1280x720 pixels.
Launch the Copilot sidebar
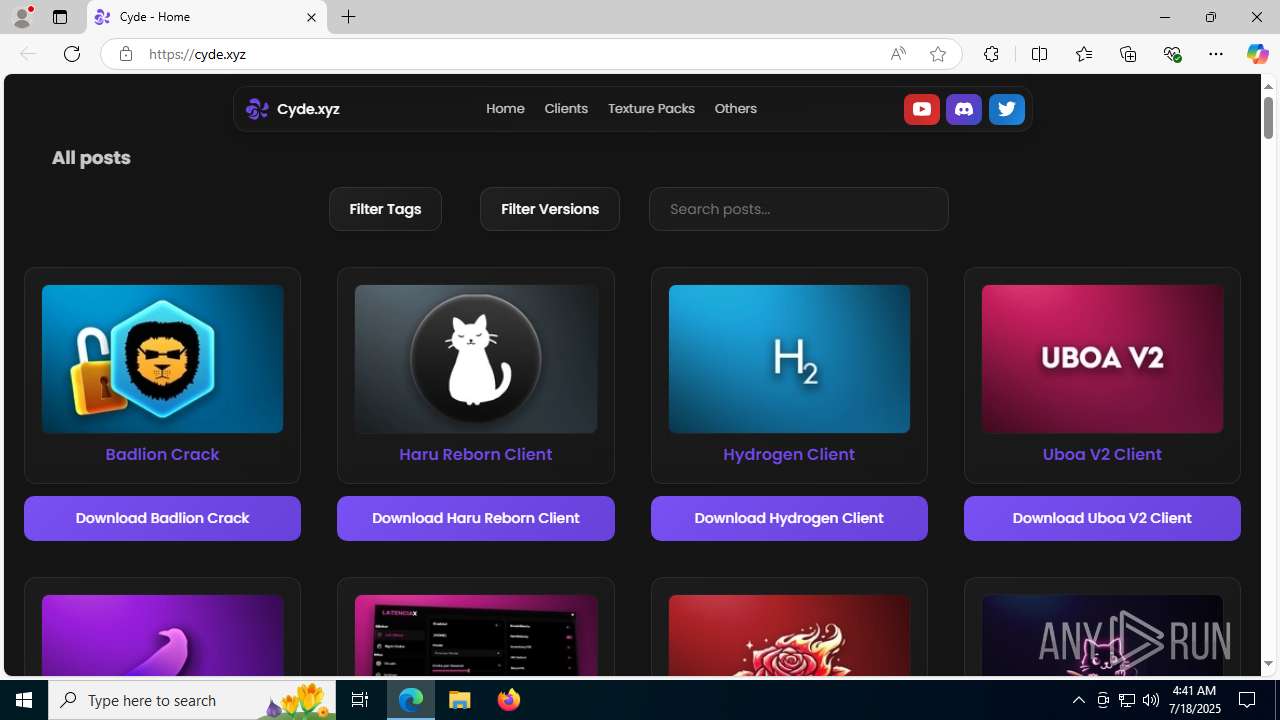(x=1257, y=54)
